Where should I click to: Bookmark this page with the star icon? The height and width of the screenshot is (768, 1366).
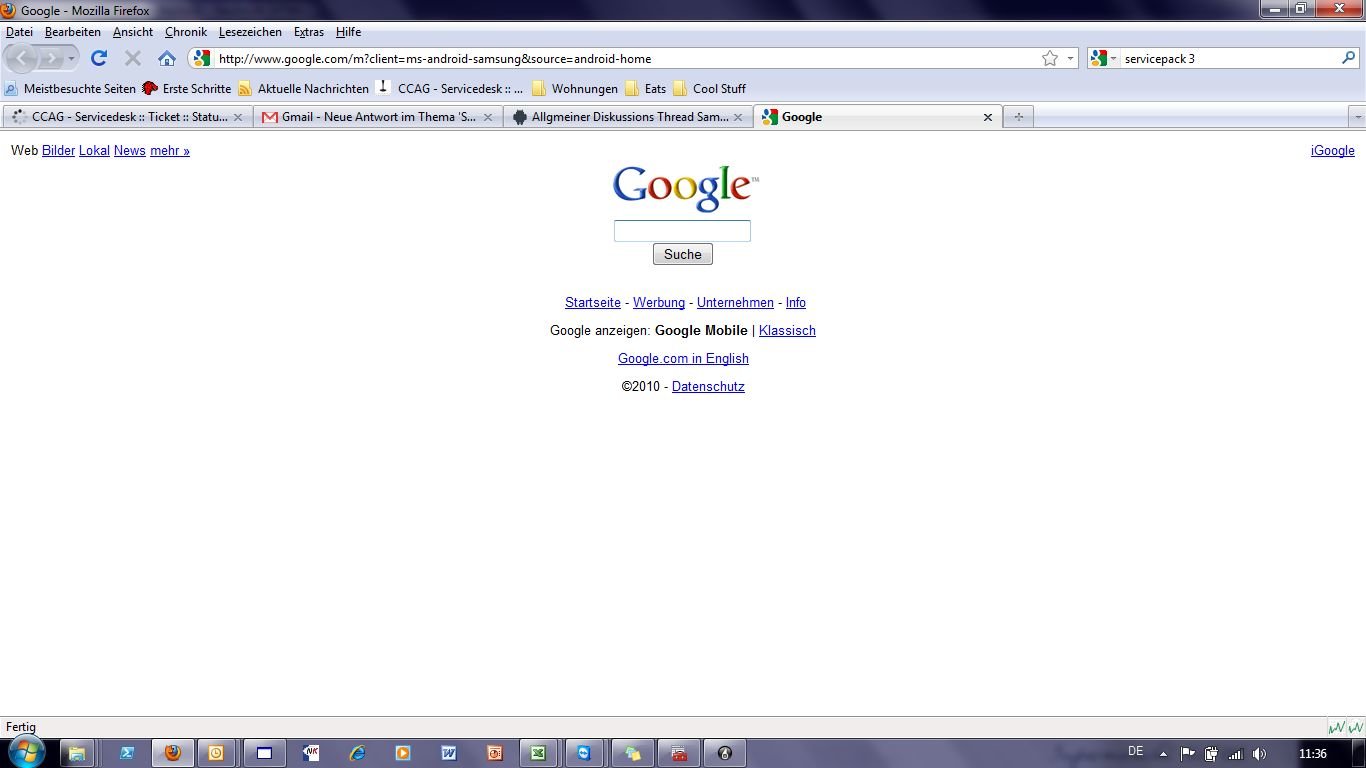(1050, 58)
